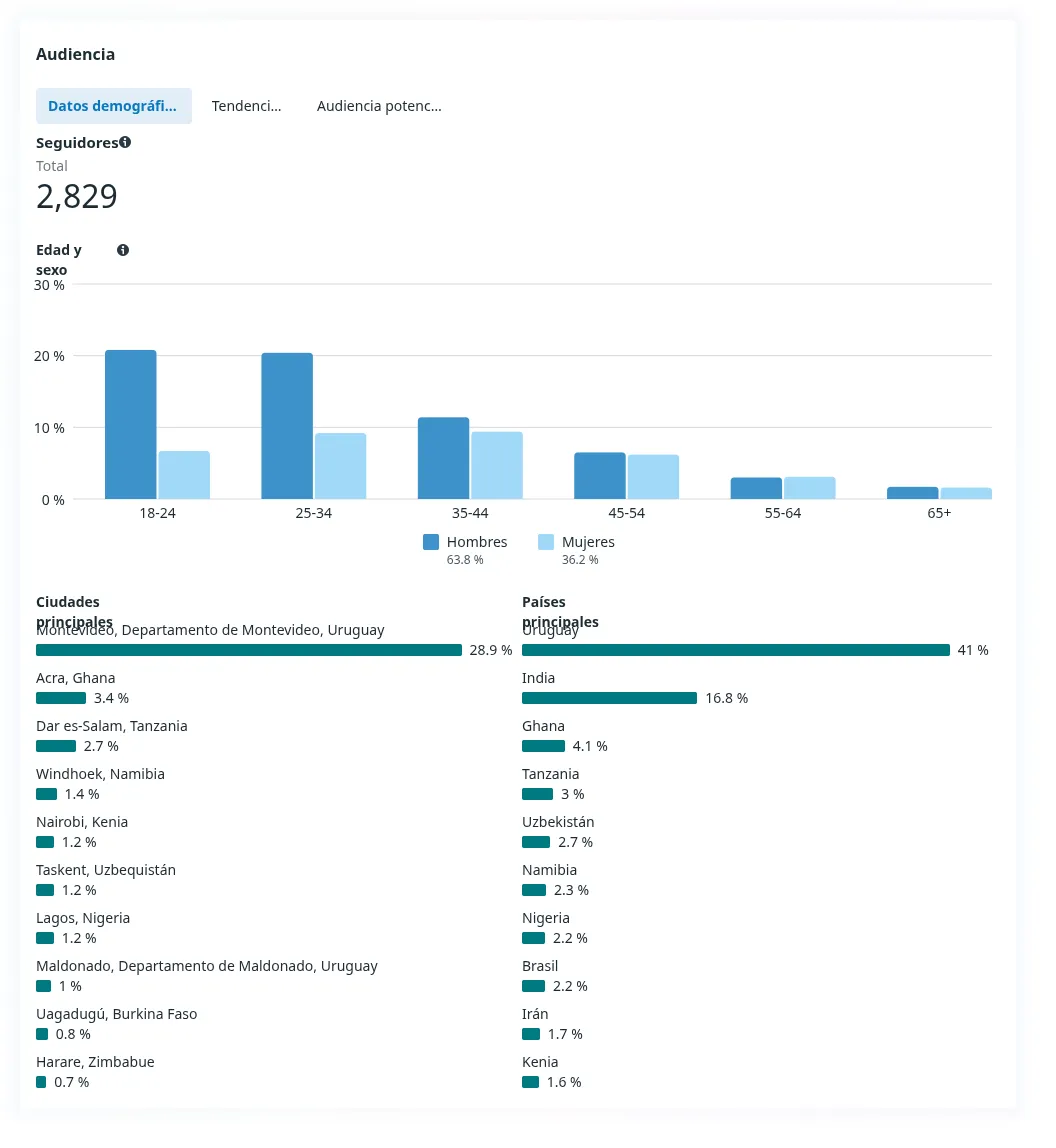This screenshot has height=1148, width=1056.
Task: Click the Montevideo 28.9 % city bar
Action: [x=249, y=650]
